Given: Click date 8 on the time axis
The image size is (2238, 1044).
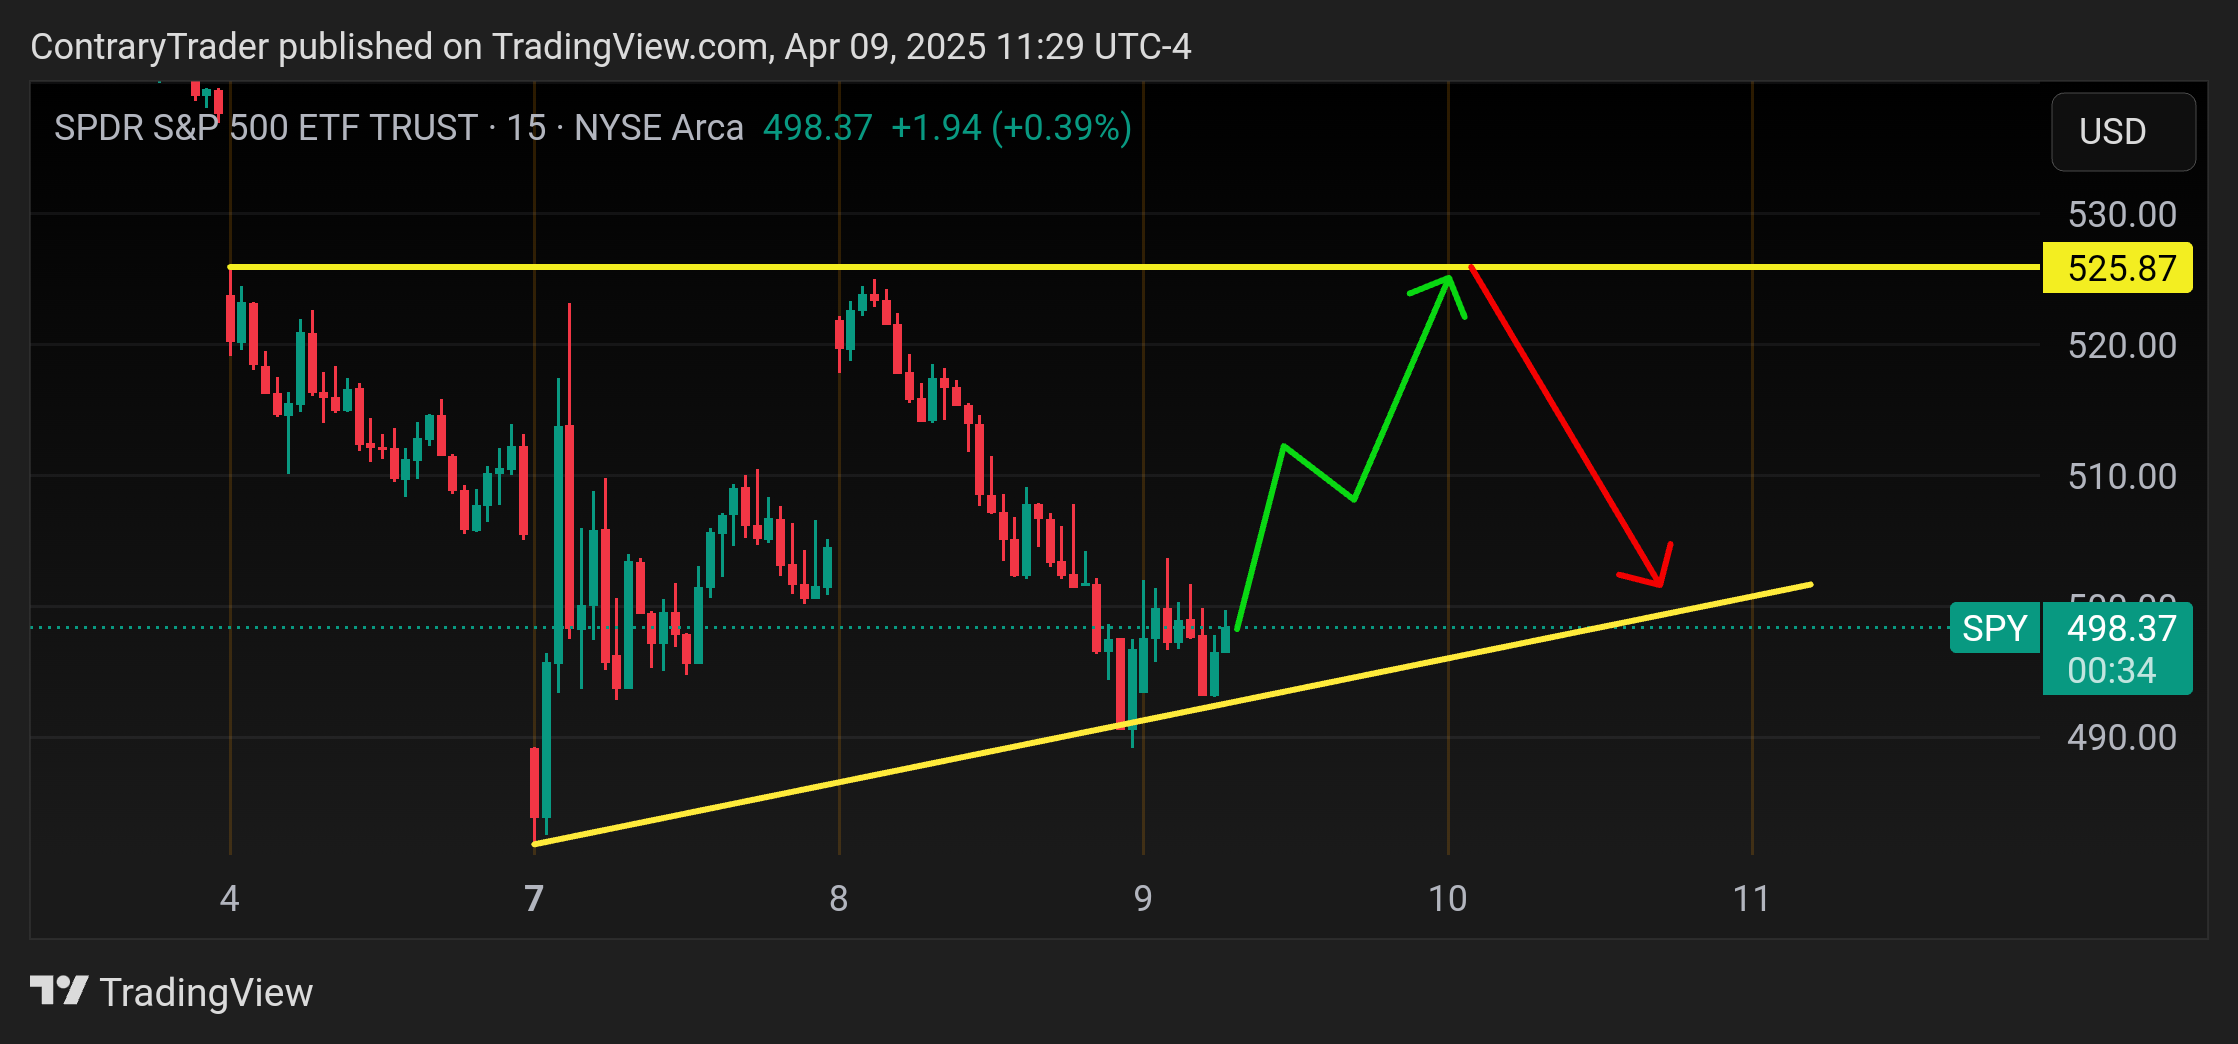Looking at the screenshot, I should point(839,898).
